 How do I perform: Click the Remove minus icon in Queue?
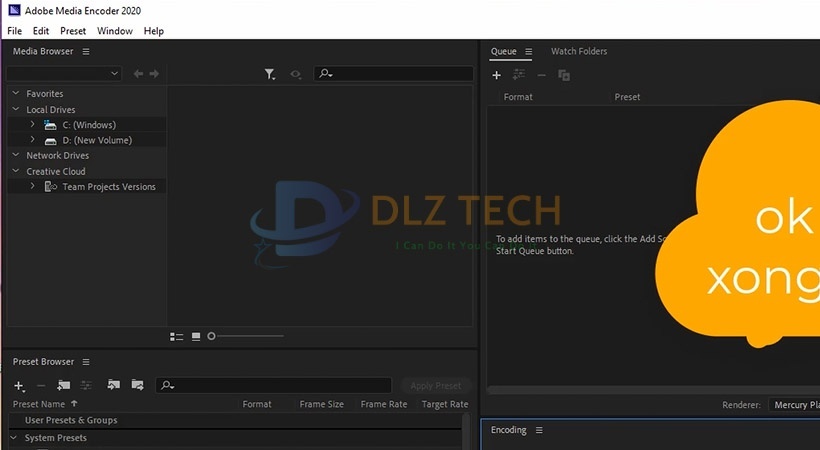click(x=542, y=75)
